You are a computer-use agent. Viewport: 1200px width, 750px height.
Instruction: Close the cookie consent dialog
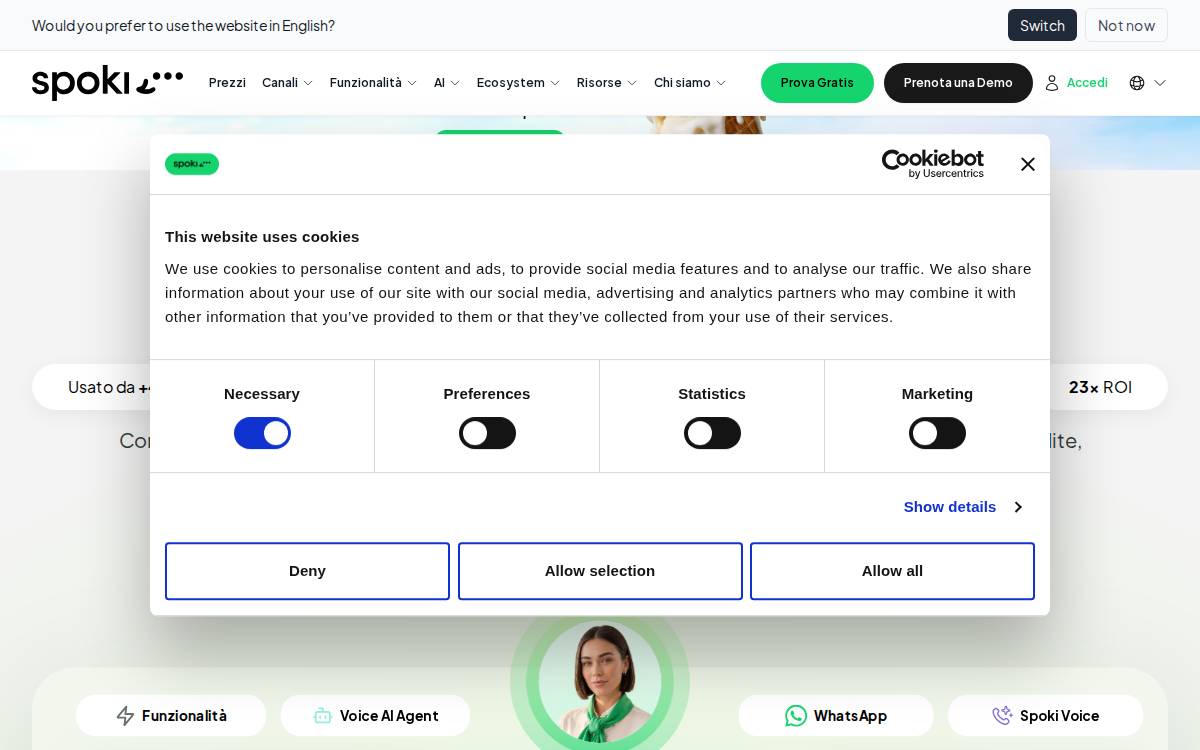1027,164
